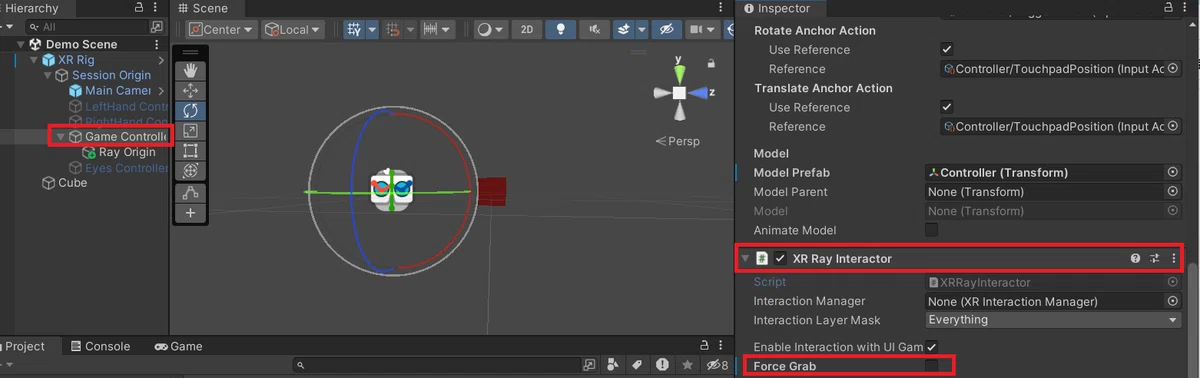Click the Edit Collider custom tool icon
Screen dimensions: 1200x378
[x=190, y=192]
